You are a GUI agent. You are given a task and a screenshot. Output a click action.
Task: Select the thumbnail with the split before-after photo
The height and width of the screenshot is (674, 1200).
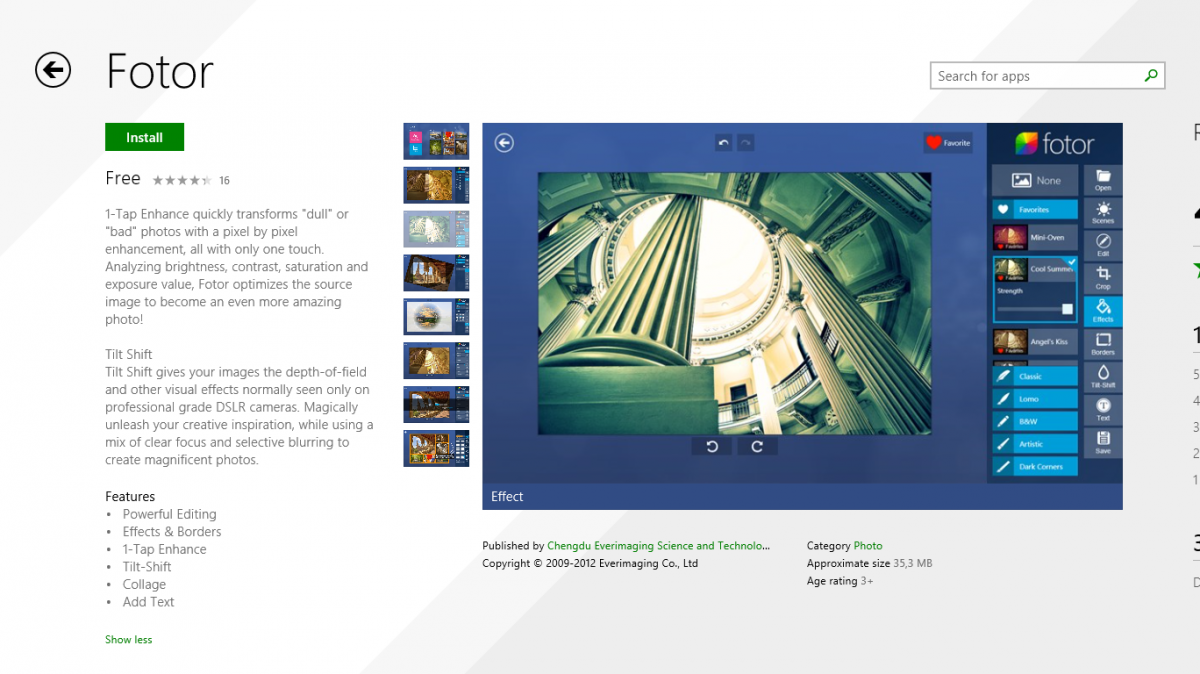click(436, 185)
